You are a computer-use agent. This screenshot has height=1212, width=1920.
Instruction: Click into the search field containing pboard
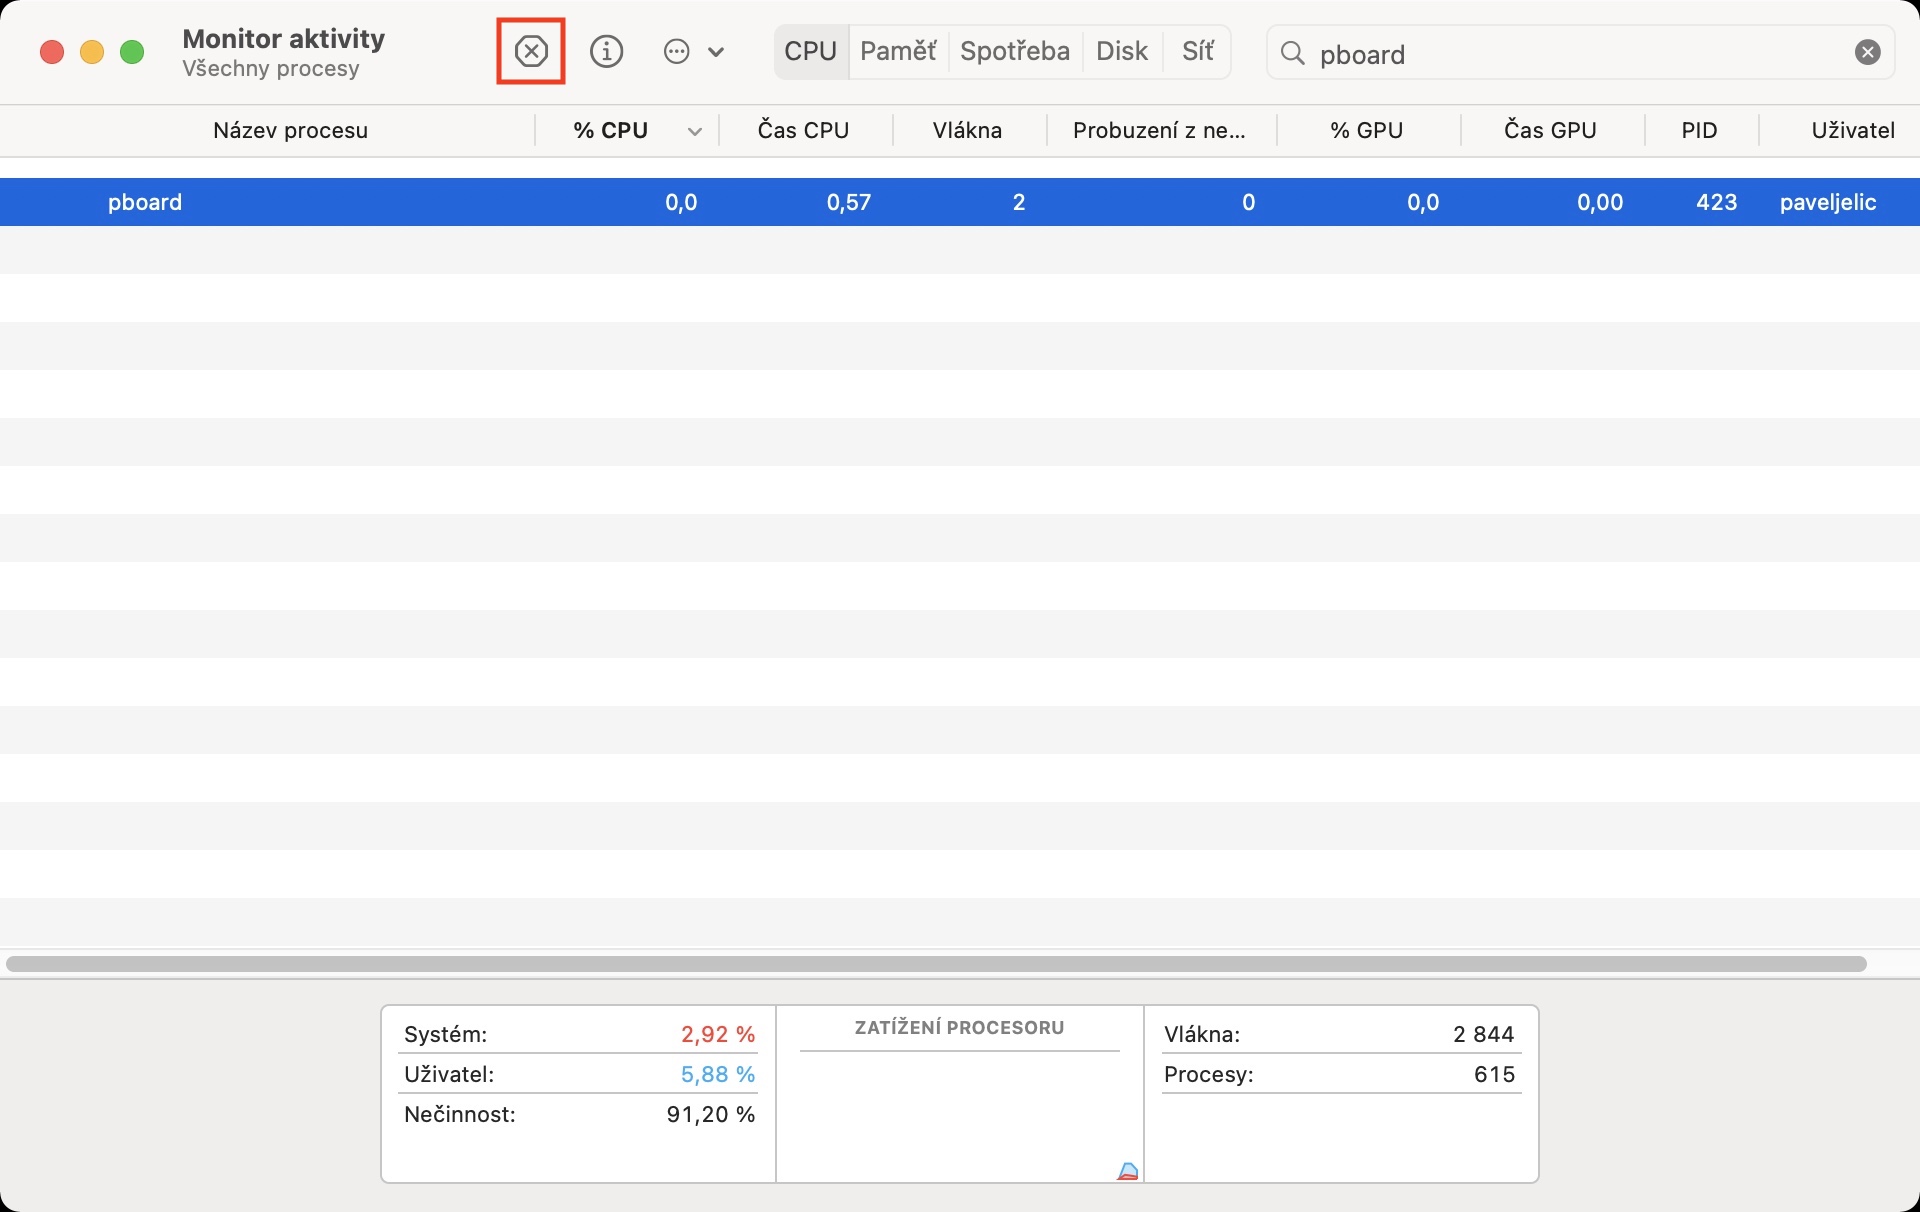tap(1580, 54)
